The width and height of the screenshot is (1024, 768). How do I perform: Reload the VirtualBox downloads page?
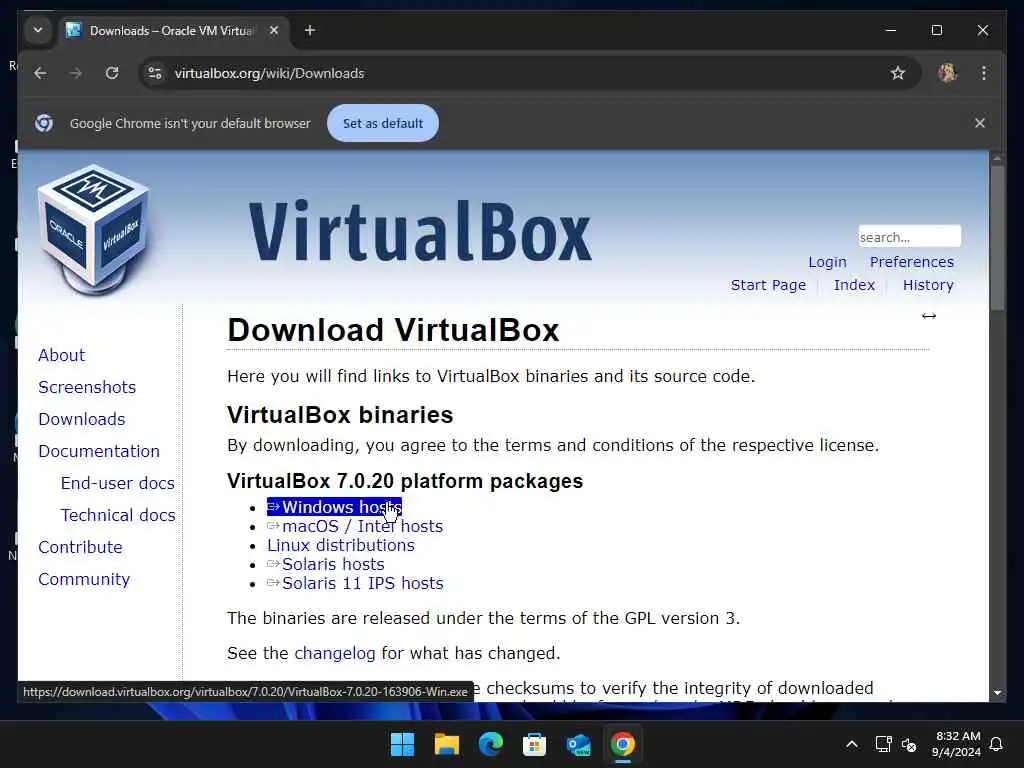112,73
